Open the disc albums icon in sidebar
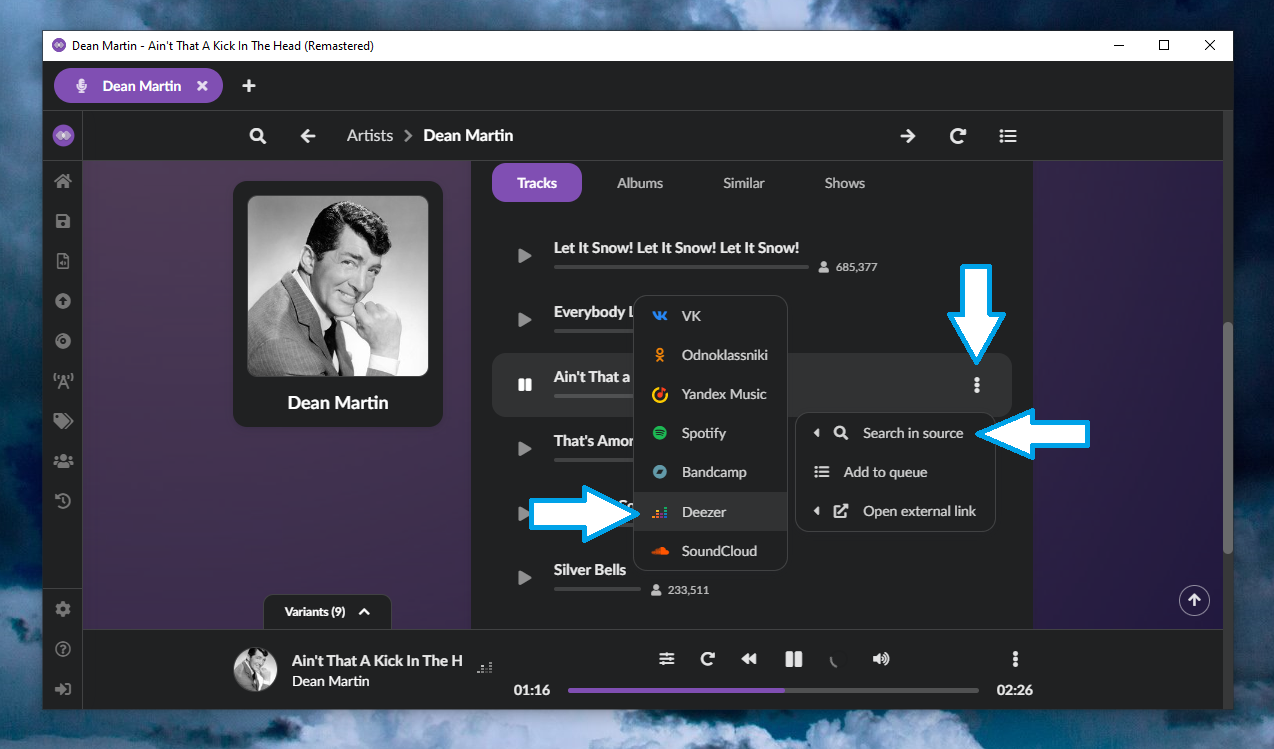 [x=63, y=341]
